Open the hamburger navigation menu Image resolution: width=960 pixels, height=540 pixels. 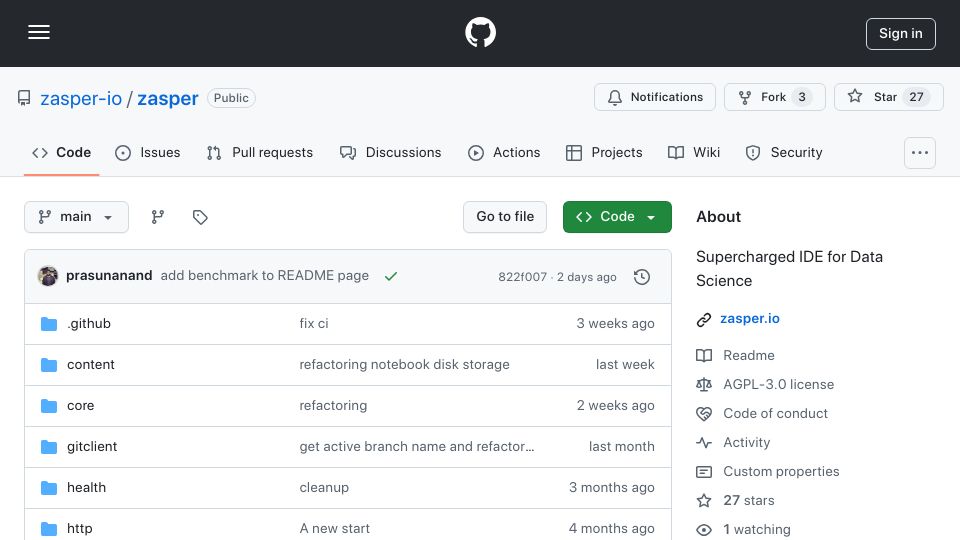tap(39, 32)
